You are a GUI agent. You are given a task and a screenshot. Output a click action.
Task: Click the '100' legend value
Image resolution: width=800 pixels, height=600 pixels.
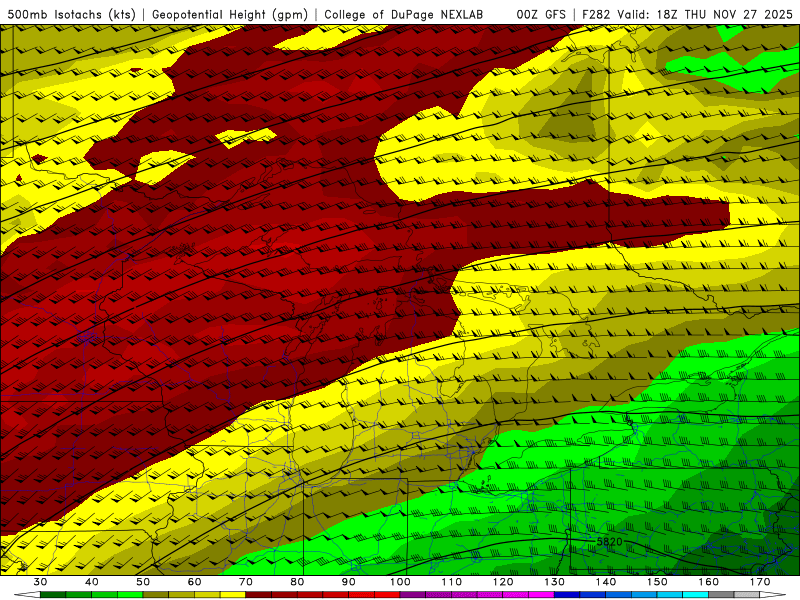(x=400, y=582)
